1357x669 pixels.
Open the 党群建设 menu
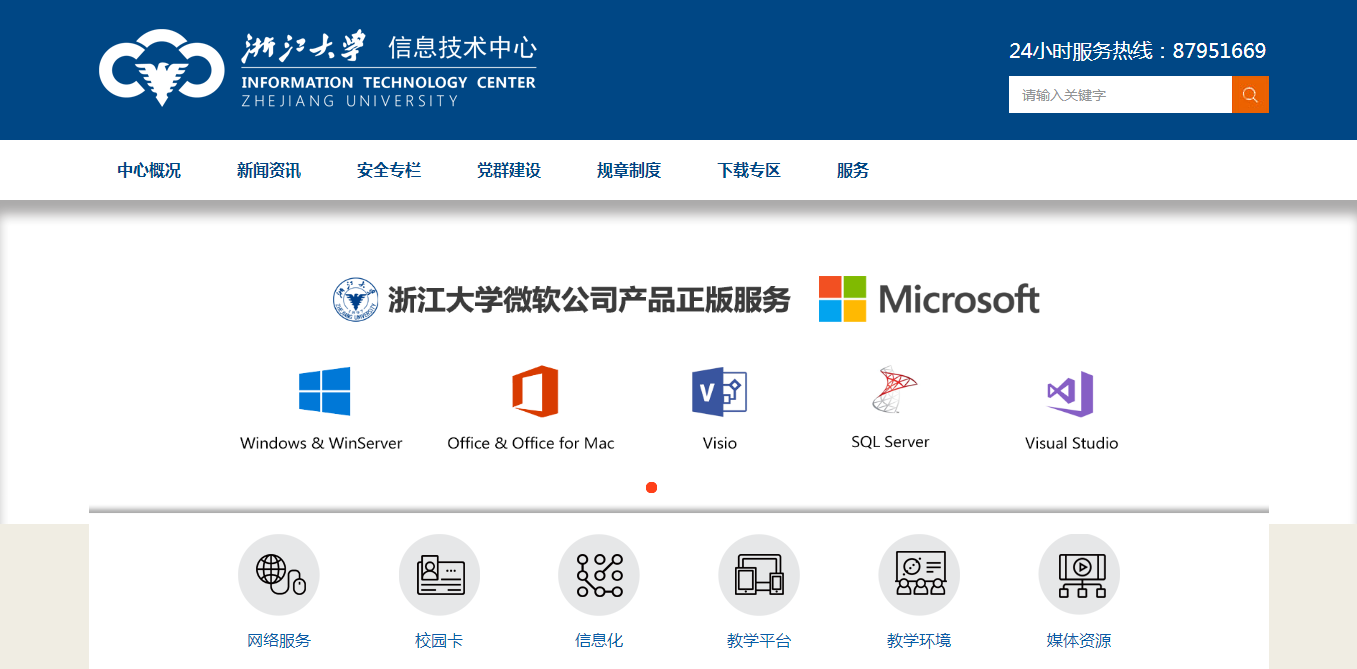(509, 170)
